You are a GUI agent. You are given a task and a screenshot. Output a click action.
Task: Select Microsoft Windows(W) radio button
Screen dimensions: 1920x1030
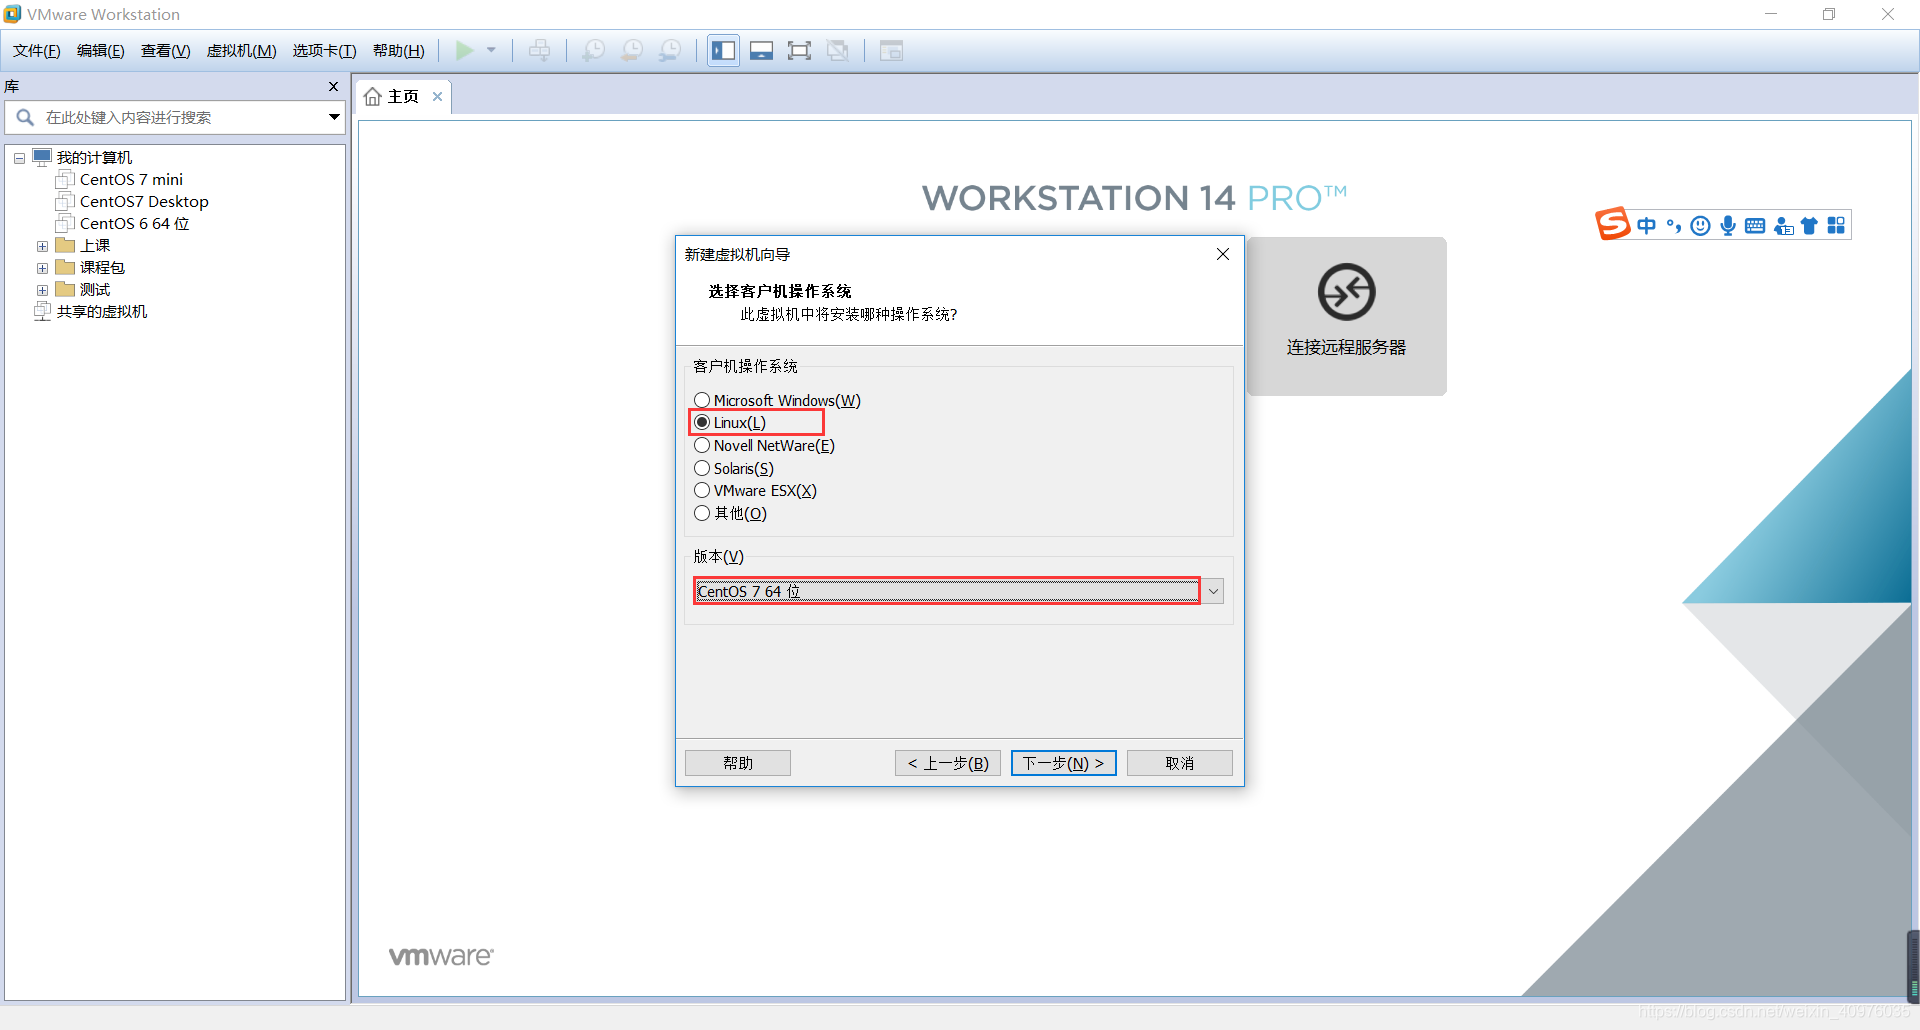point(702,400)
